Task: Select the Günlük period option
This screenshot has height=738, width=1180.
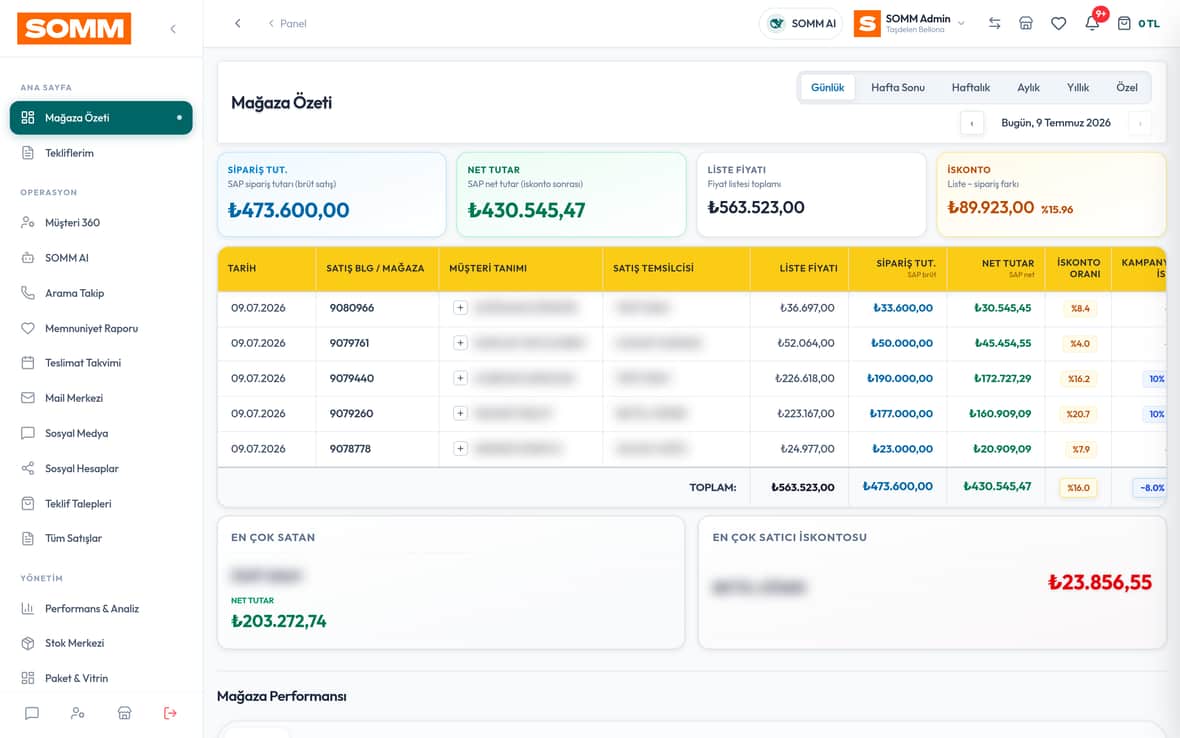Action: pos(827,87)
